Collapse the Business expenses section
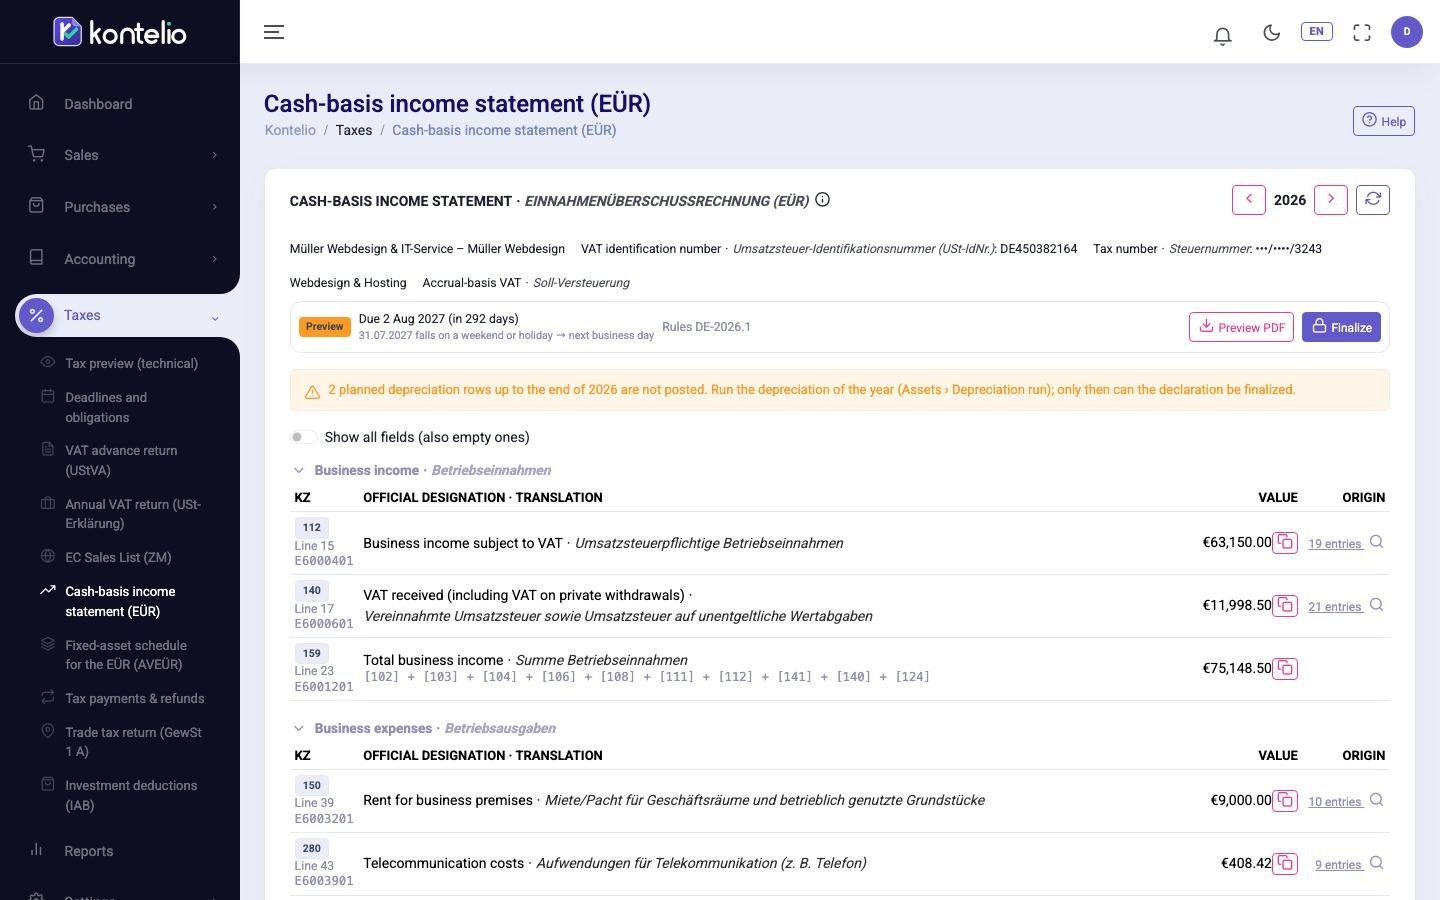1440x900 pixels. click(298, 728)
